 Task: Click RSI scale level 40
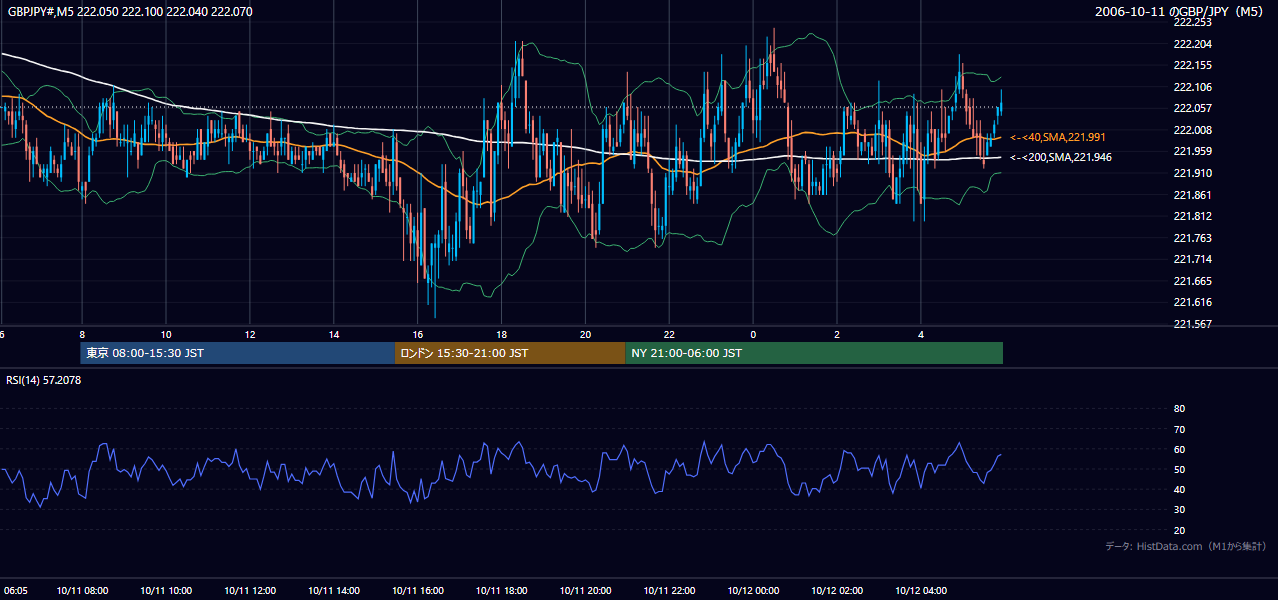[1179, 489]
